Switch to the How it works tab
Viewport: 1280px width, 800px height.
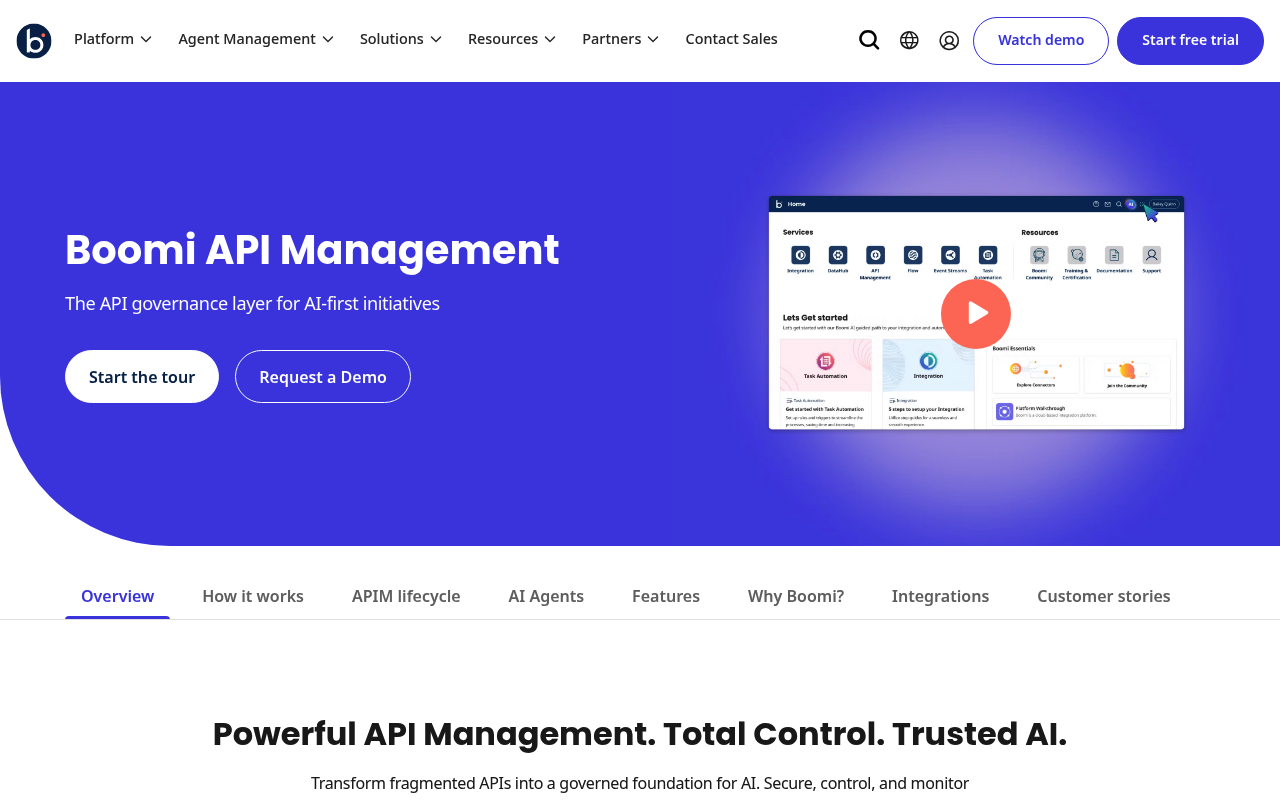point(253,596)
